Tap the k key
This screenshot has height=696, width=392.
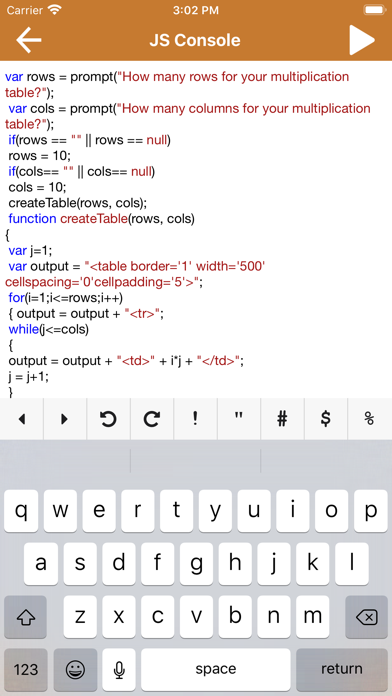point(313,563)
